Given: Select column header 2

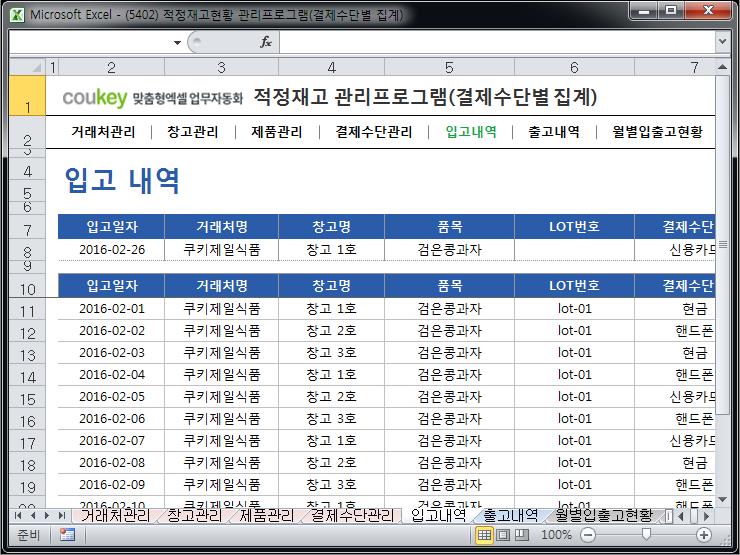Looking at the screenshot, I should (x=111, y=67).
